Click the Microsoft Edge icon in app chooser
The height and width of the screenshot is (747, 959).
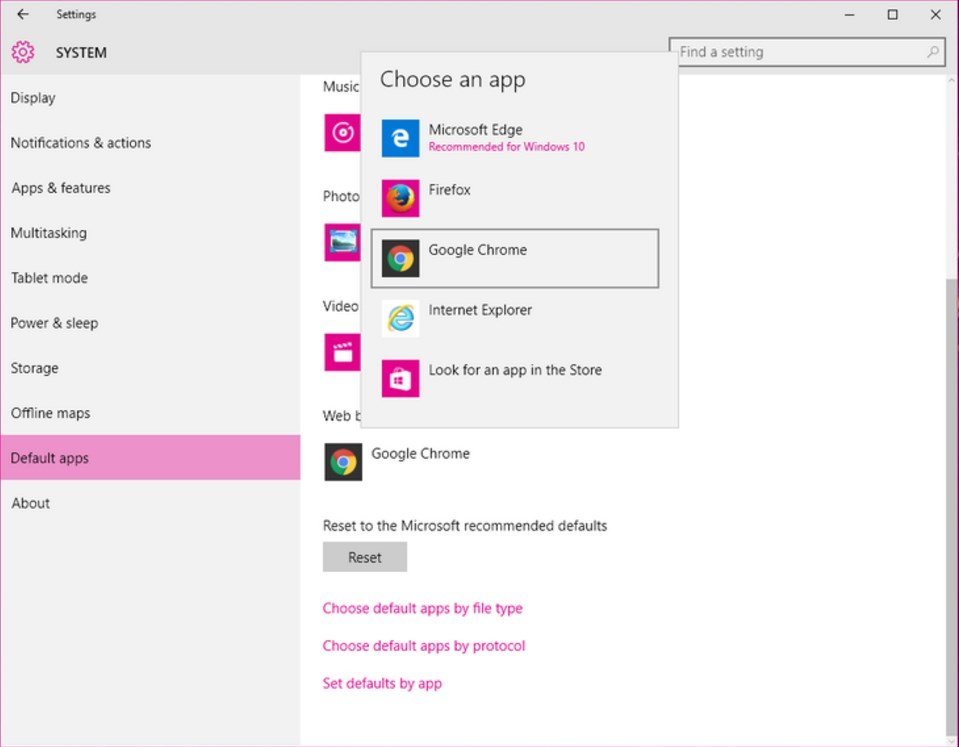[400, 139]
